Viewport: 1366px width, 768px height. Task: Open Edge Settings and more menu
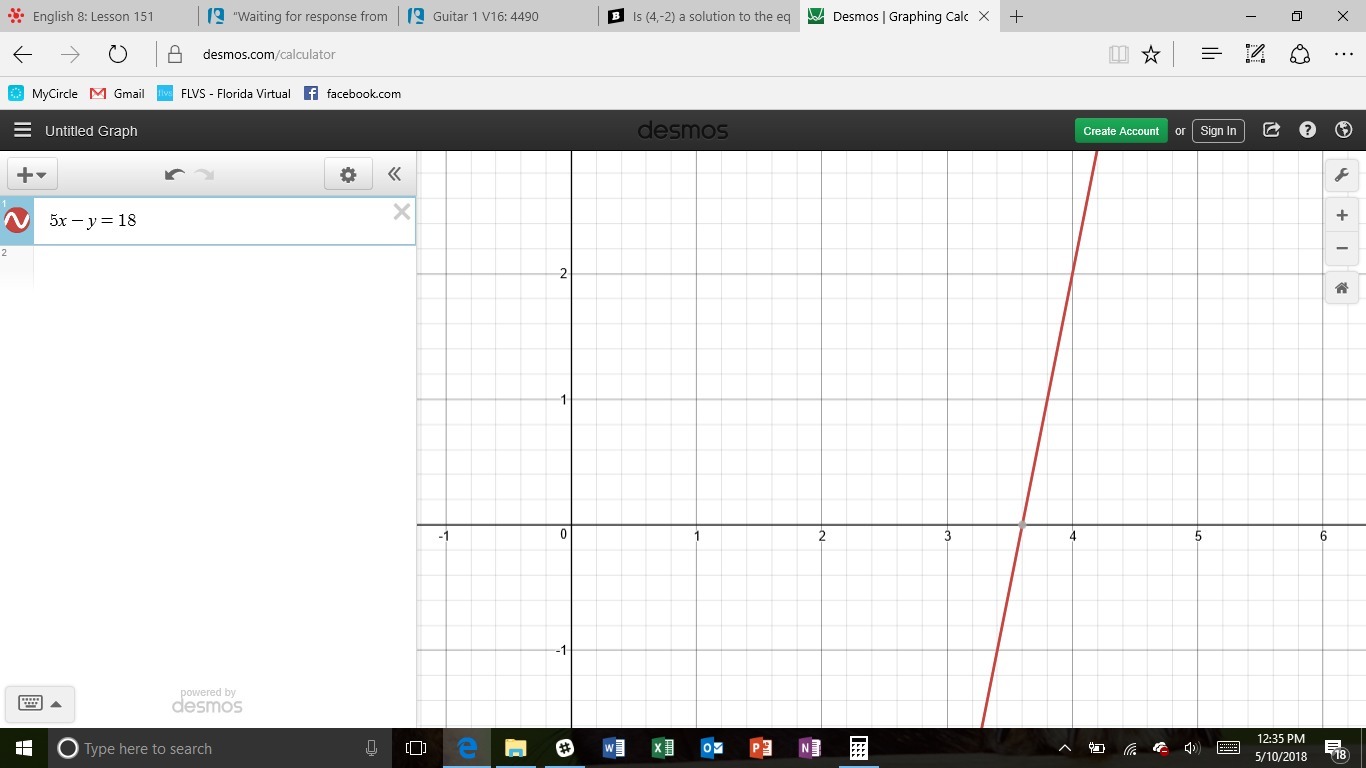(1343, 54)
